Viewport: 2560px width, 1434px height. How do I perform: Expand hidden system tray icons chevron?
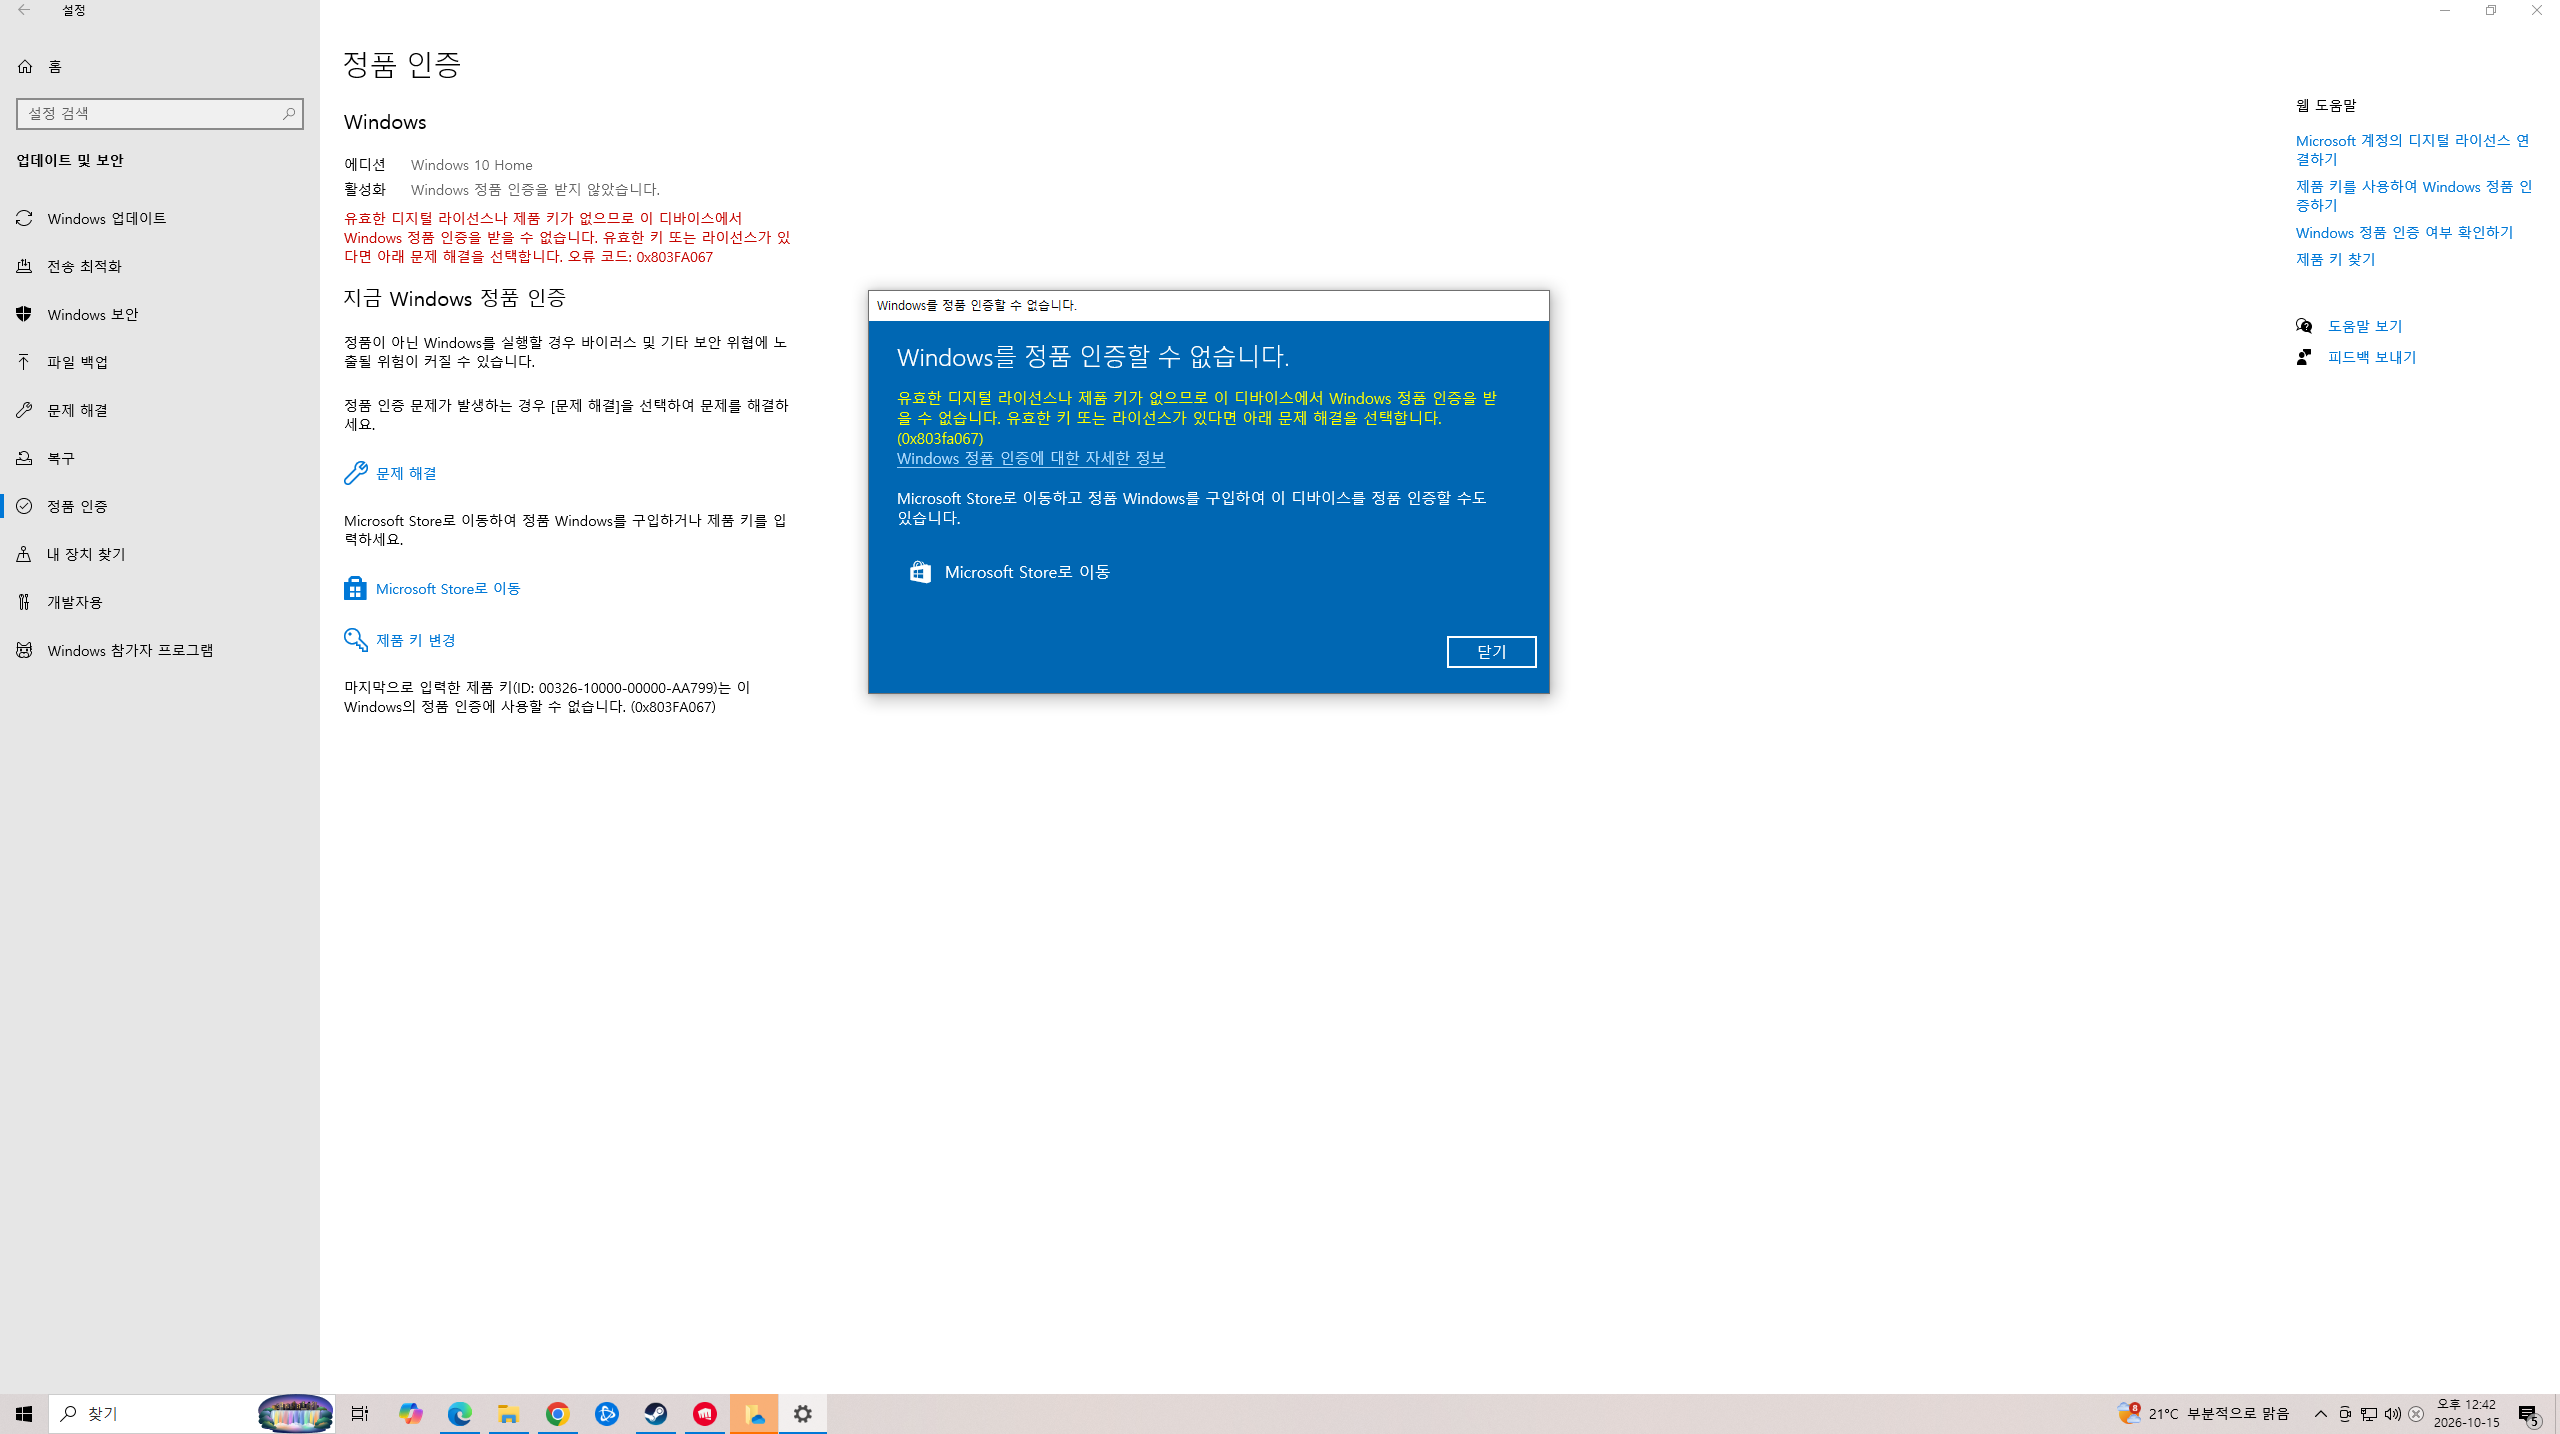tap(2321, 1414)
